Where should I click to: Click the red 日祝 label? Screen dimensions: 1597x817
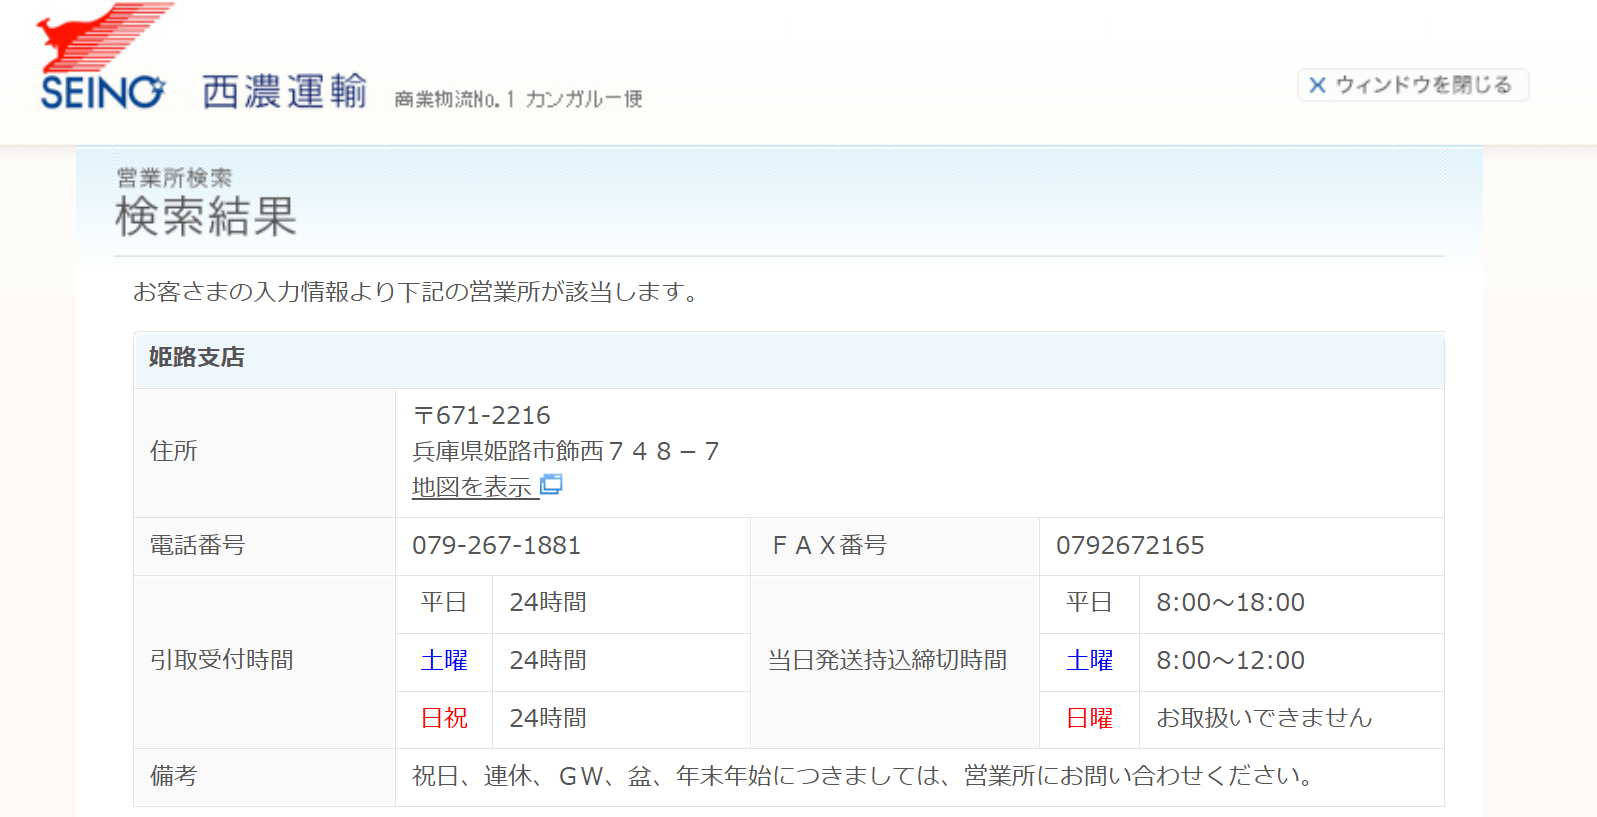click(x=444, y=718)
